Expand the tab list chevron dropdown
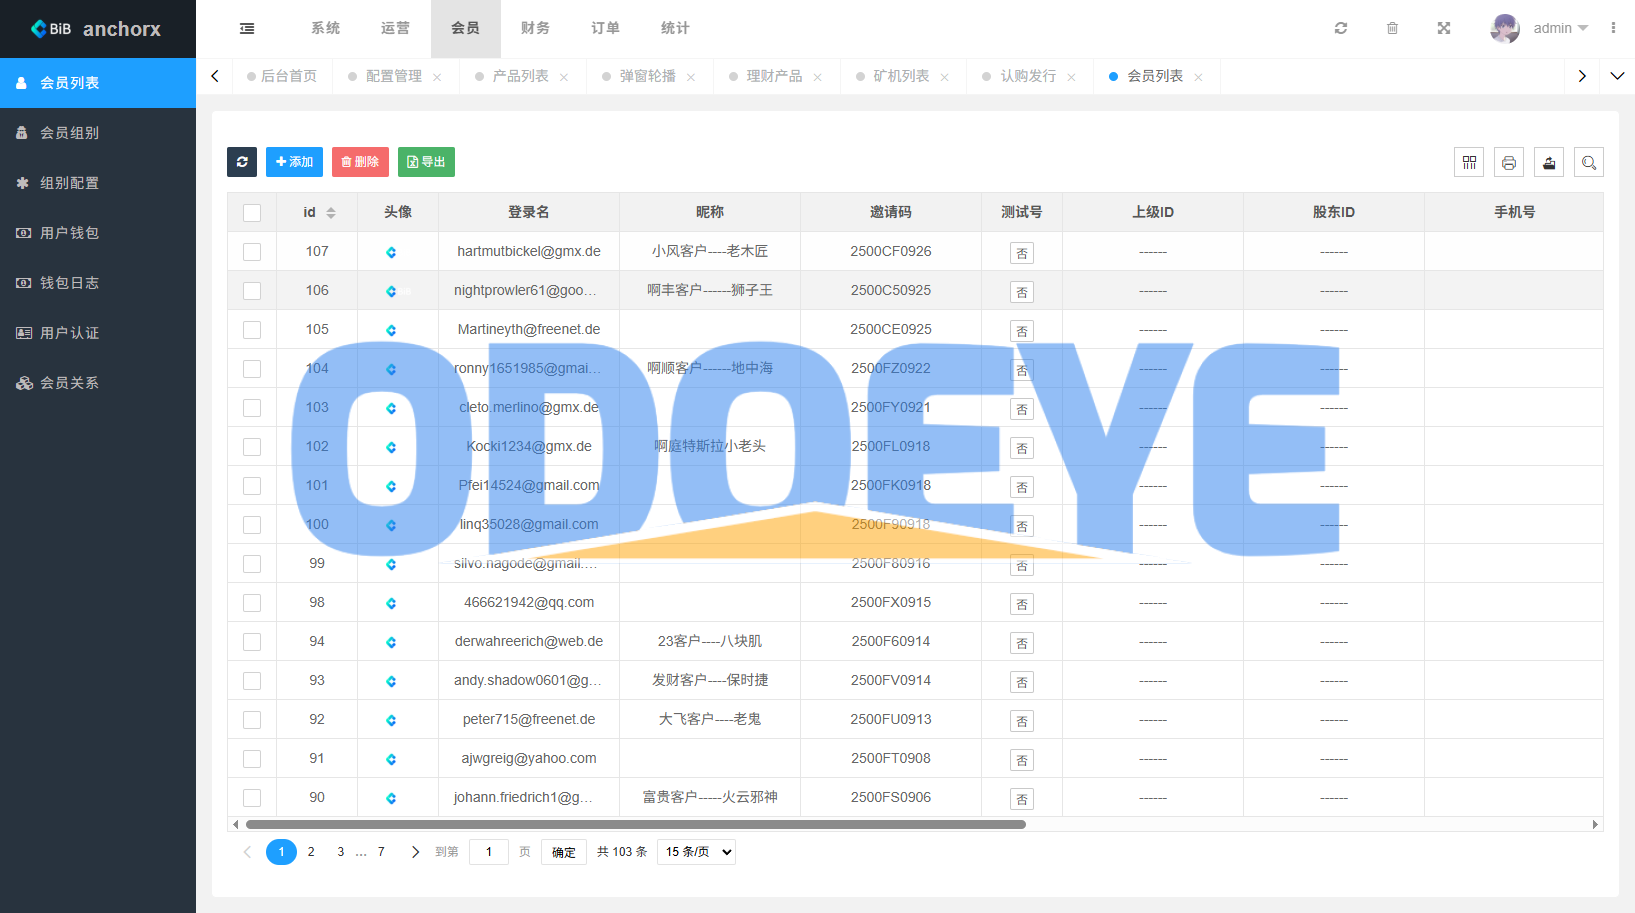This screenshot has width=1635, height=913. pyautogui.click(x=1617, y=76)
